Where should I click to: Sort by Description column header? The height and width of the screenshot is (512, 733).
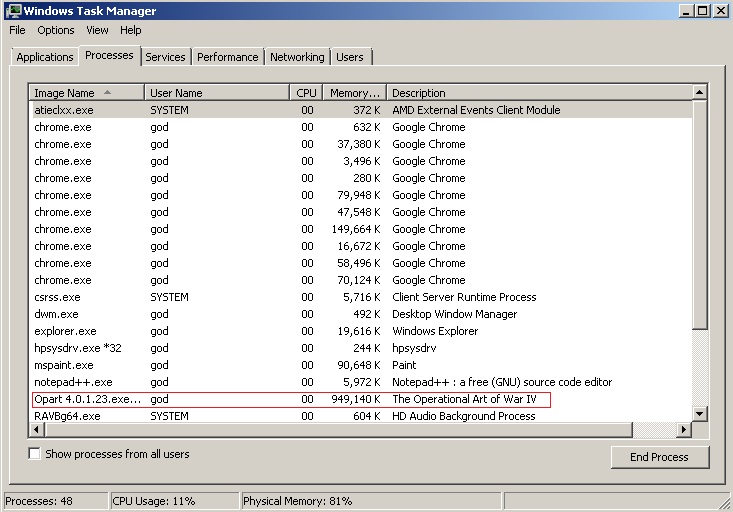click(x=539, y=93)
